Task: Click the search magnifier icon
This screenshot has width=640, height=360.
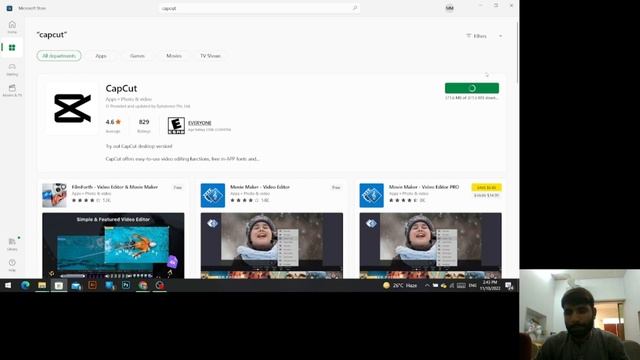Action: coord(355,8)
